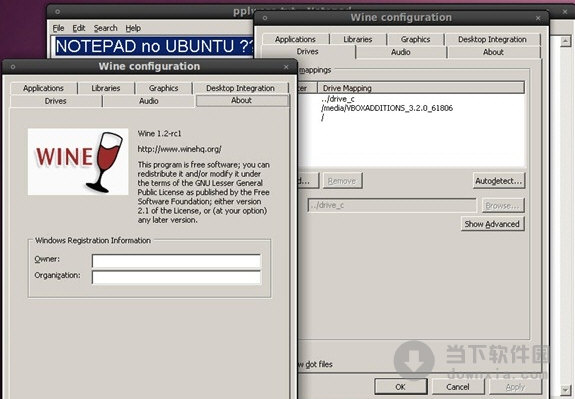Click rear Wine window title bar menu dot
The image size is (575, 399).
[265, 18]
